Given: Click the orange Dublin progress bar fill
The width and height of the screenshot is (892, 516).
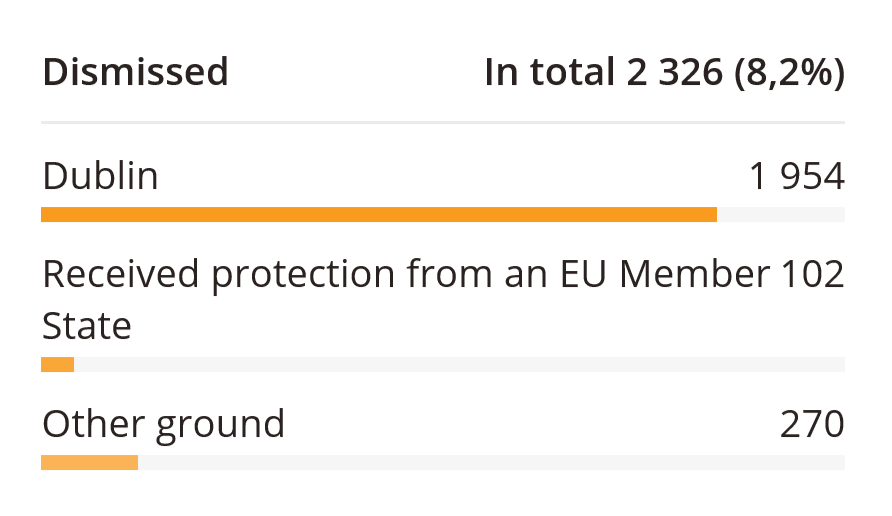Looking at the screenshot, I should (378, 214).
